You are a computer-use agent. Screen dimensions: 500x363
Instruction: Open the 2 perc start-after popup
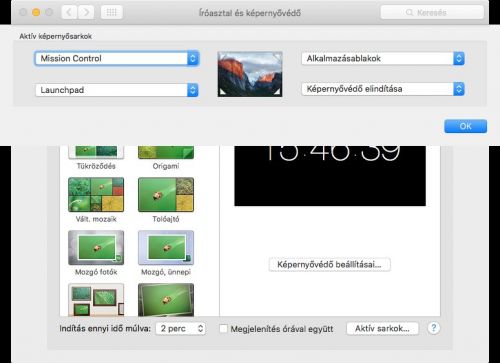tap(180, 328)
